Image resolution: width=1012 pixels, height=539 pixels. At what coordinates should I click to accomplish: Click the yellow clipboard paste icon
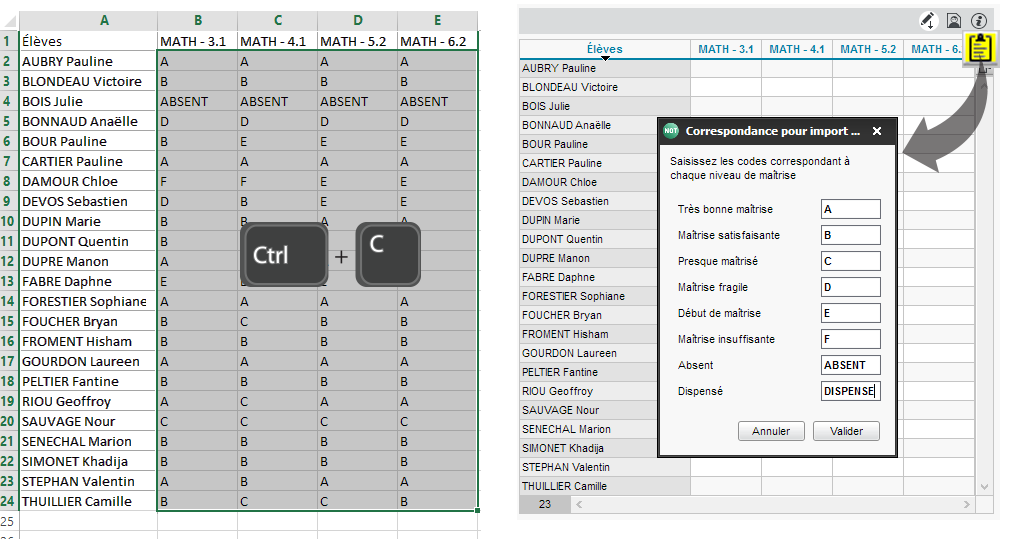pyautogui.click(x=980, y=48)
